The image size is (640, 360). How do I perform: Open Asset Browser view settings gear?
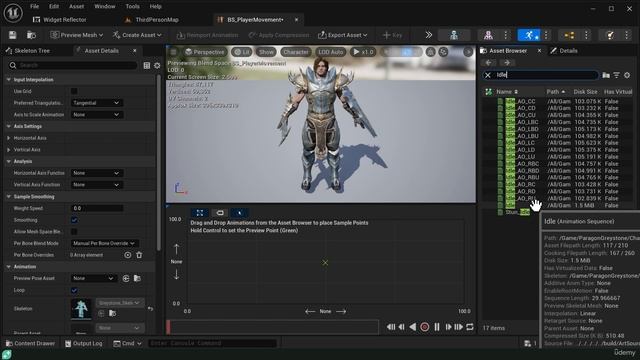click(627, 75)
